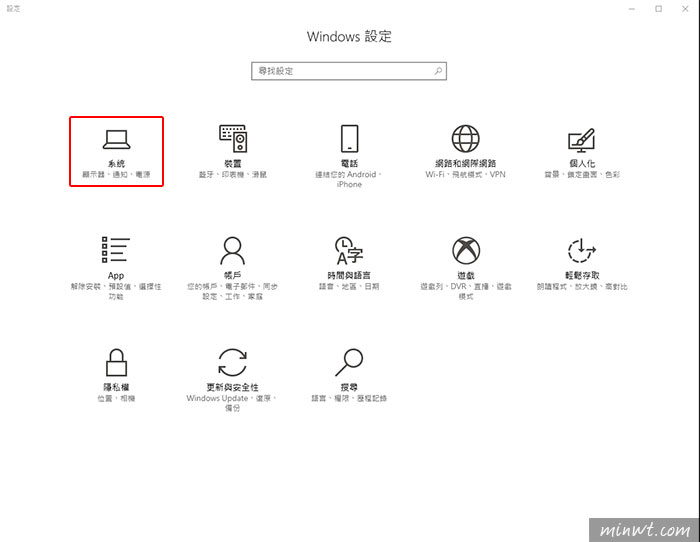Open the 網路和網際網路 globe icon
The height and width of the screenshot is (542, 700).
pos(466,138)
